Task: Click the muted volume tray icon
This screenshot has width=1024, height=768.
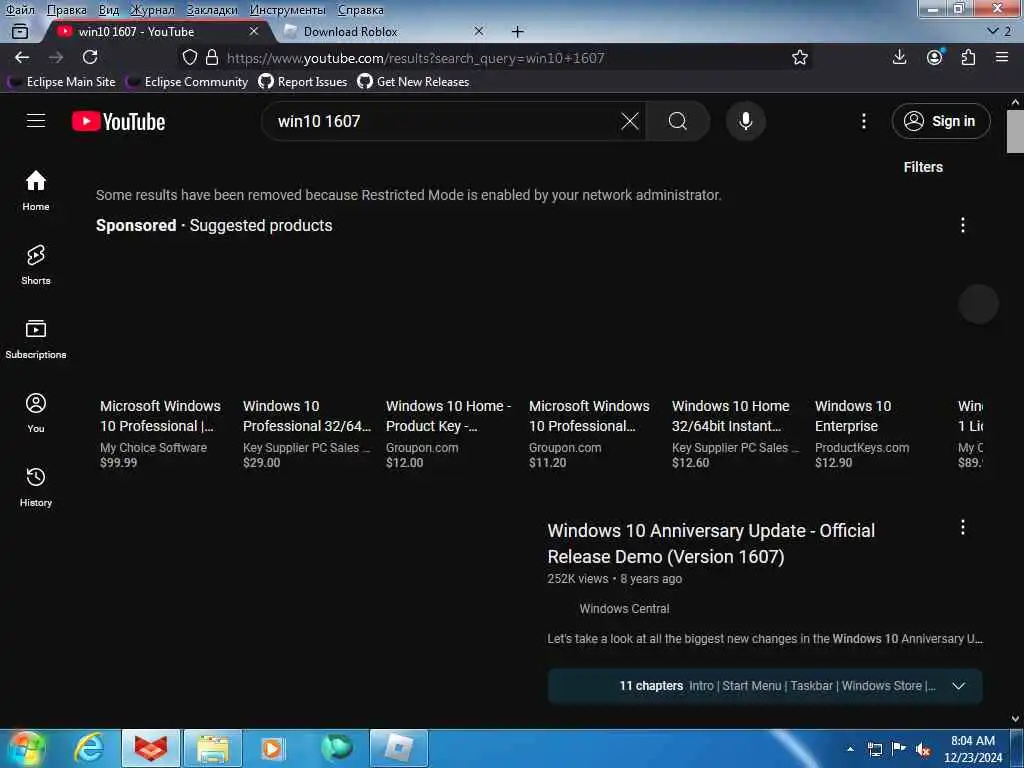Action: coord(922,750)
